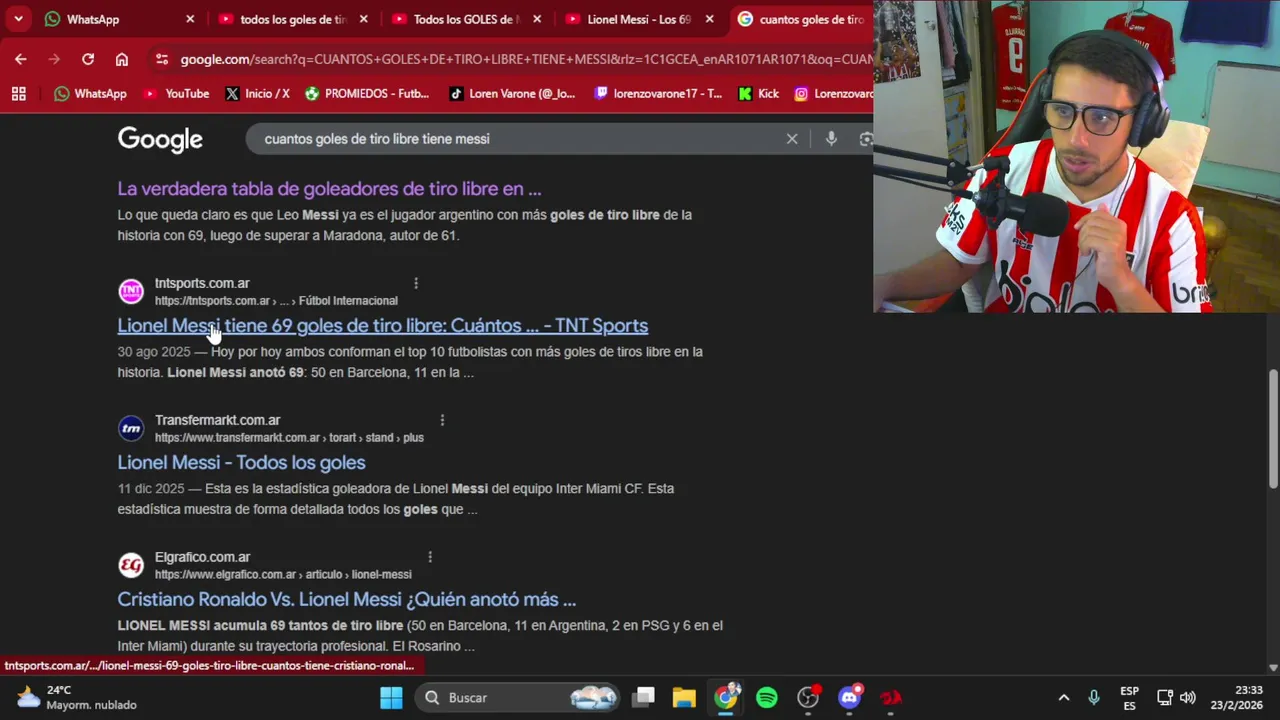Close the 'todos los goles de tiro' tab

pyautogui.click(x=363, y=19)
